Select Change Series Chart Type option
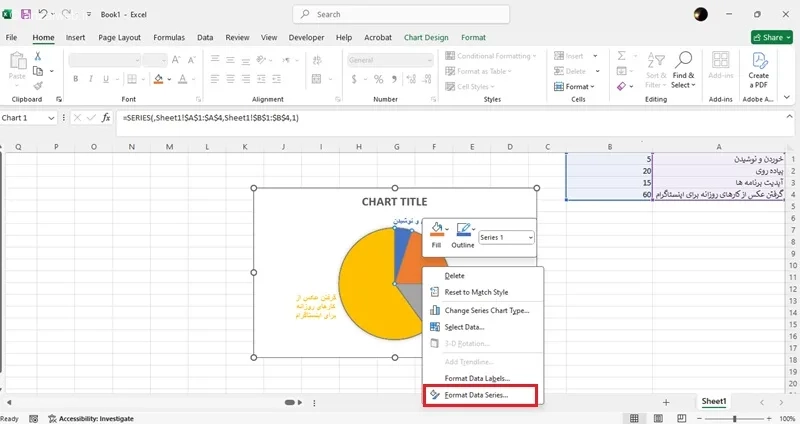Screen dimensions: 800x424 pyautogui.click(x=486, y=310)
